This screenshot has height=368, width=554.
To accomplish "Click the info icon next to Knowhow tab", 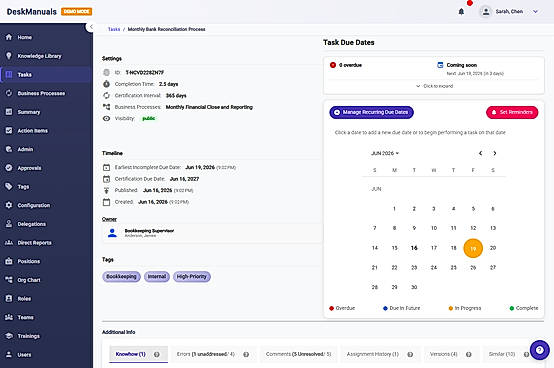I will click(157, 354).
